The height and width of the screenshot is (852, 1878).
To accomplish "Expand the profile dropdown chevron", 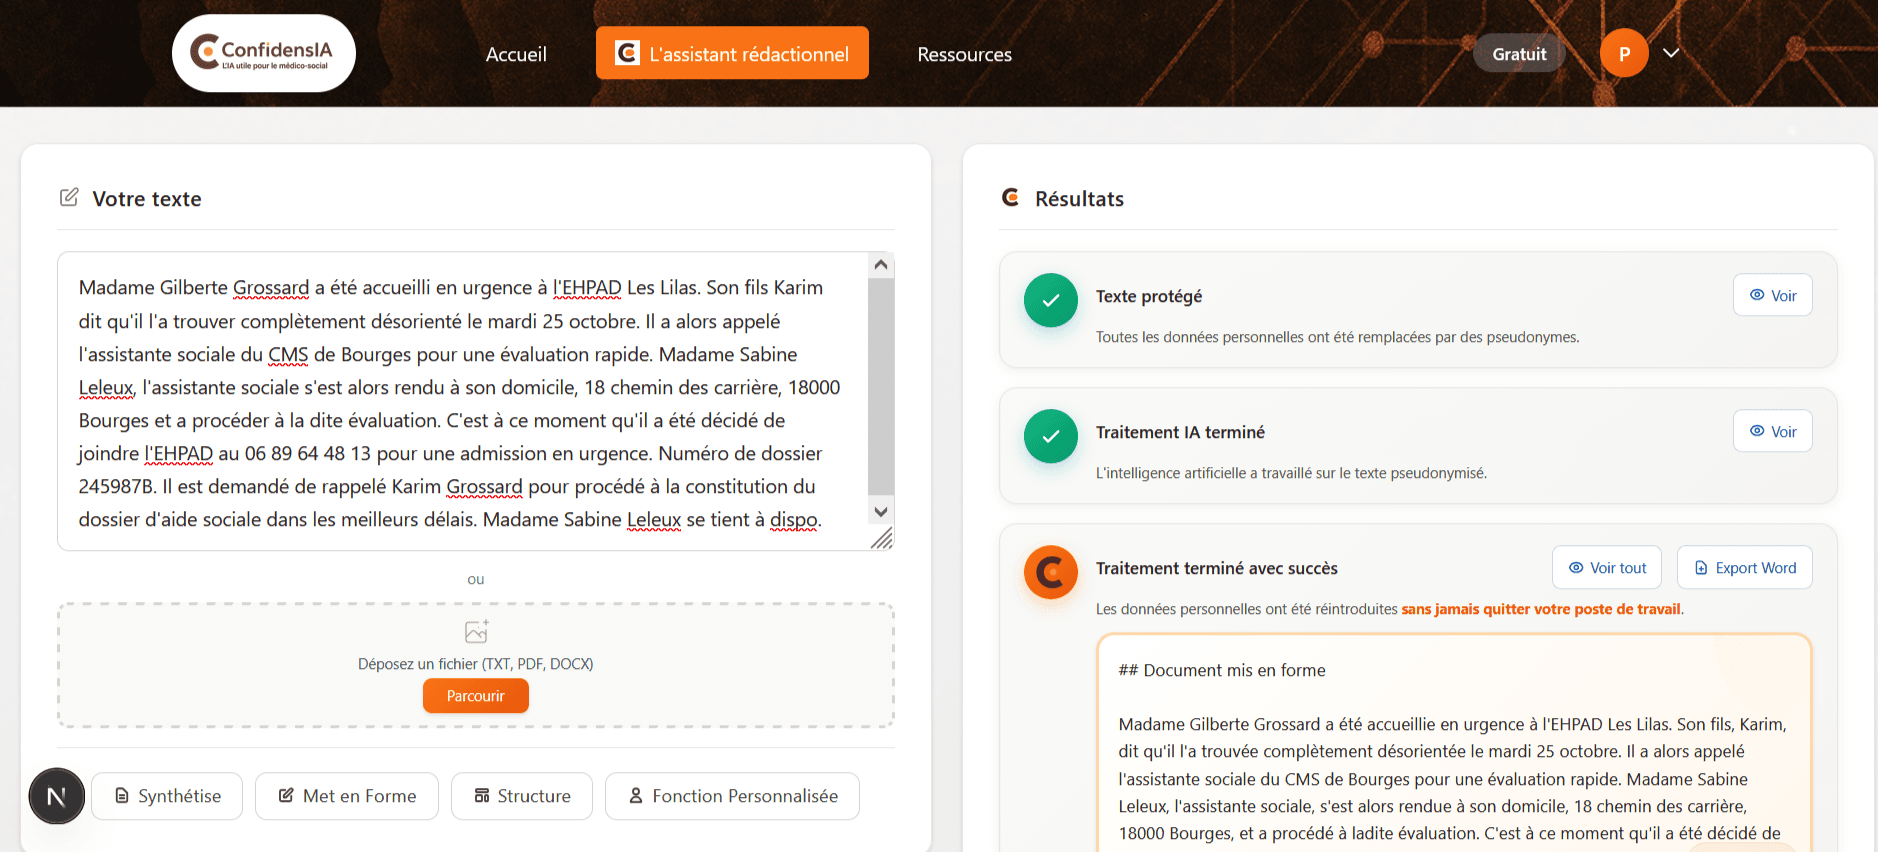I will [x=1671, y=53].
